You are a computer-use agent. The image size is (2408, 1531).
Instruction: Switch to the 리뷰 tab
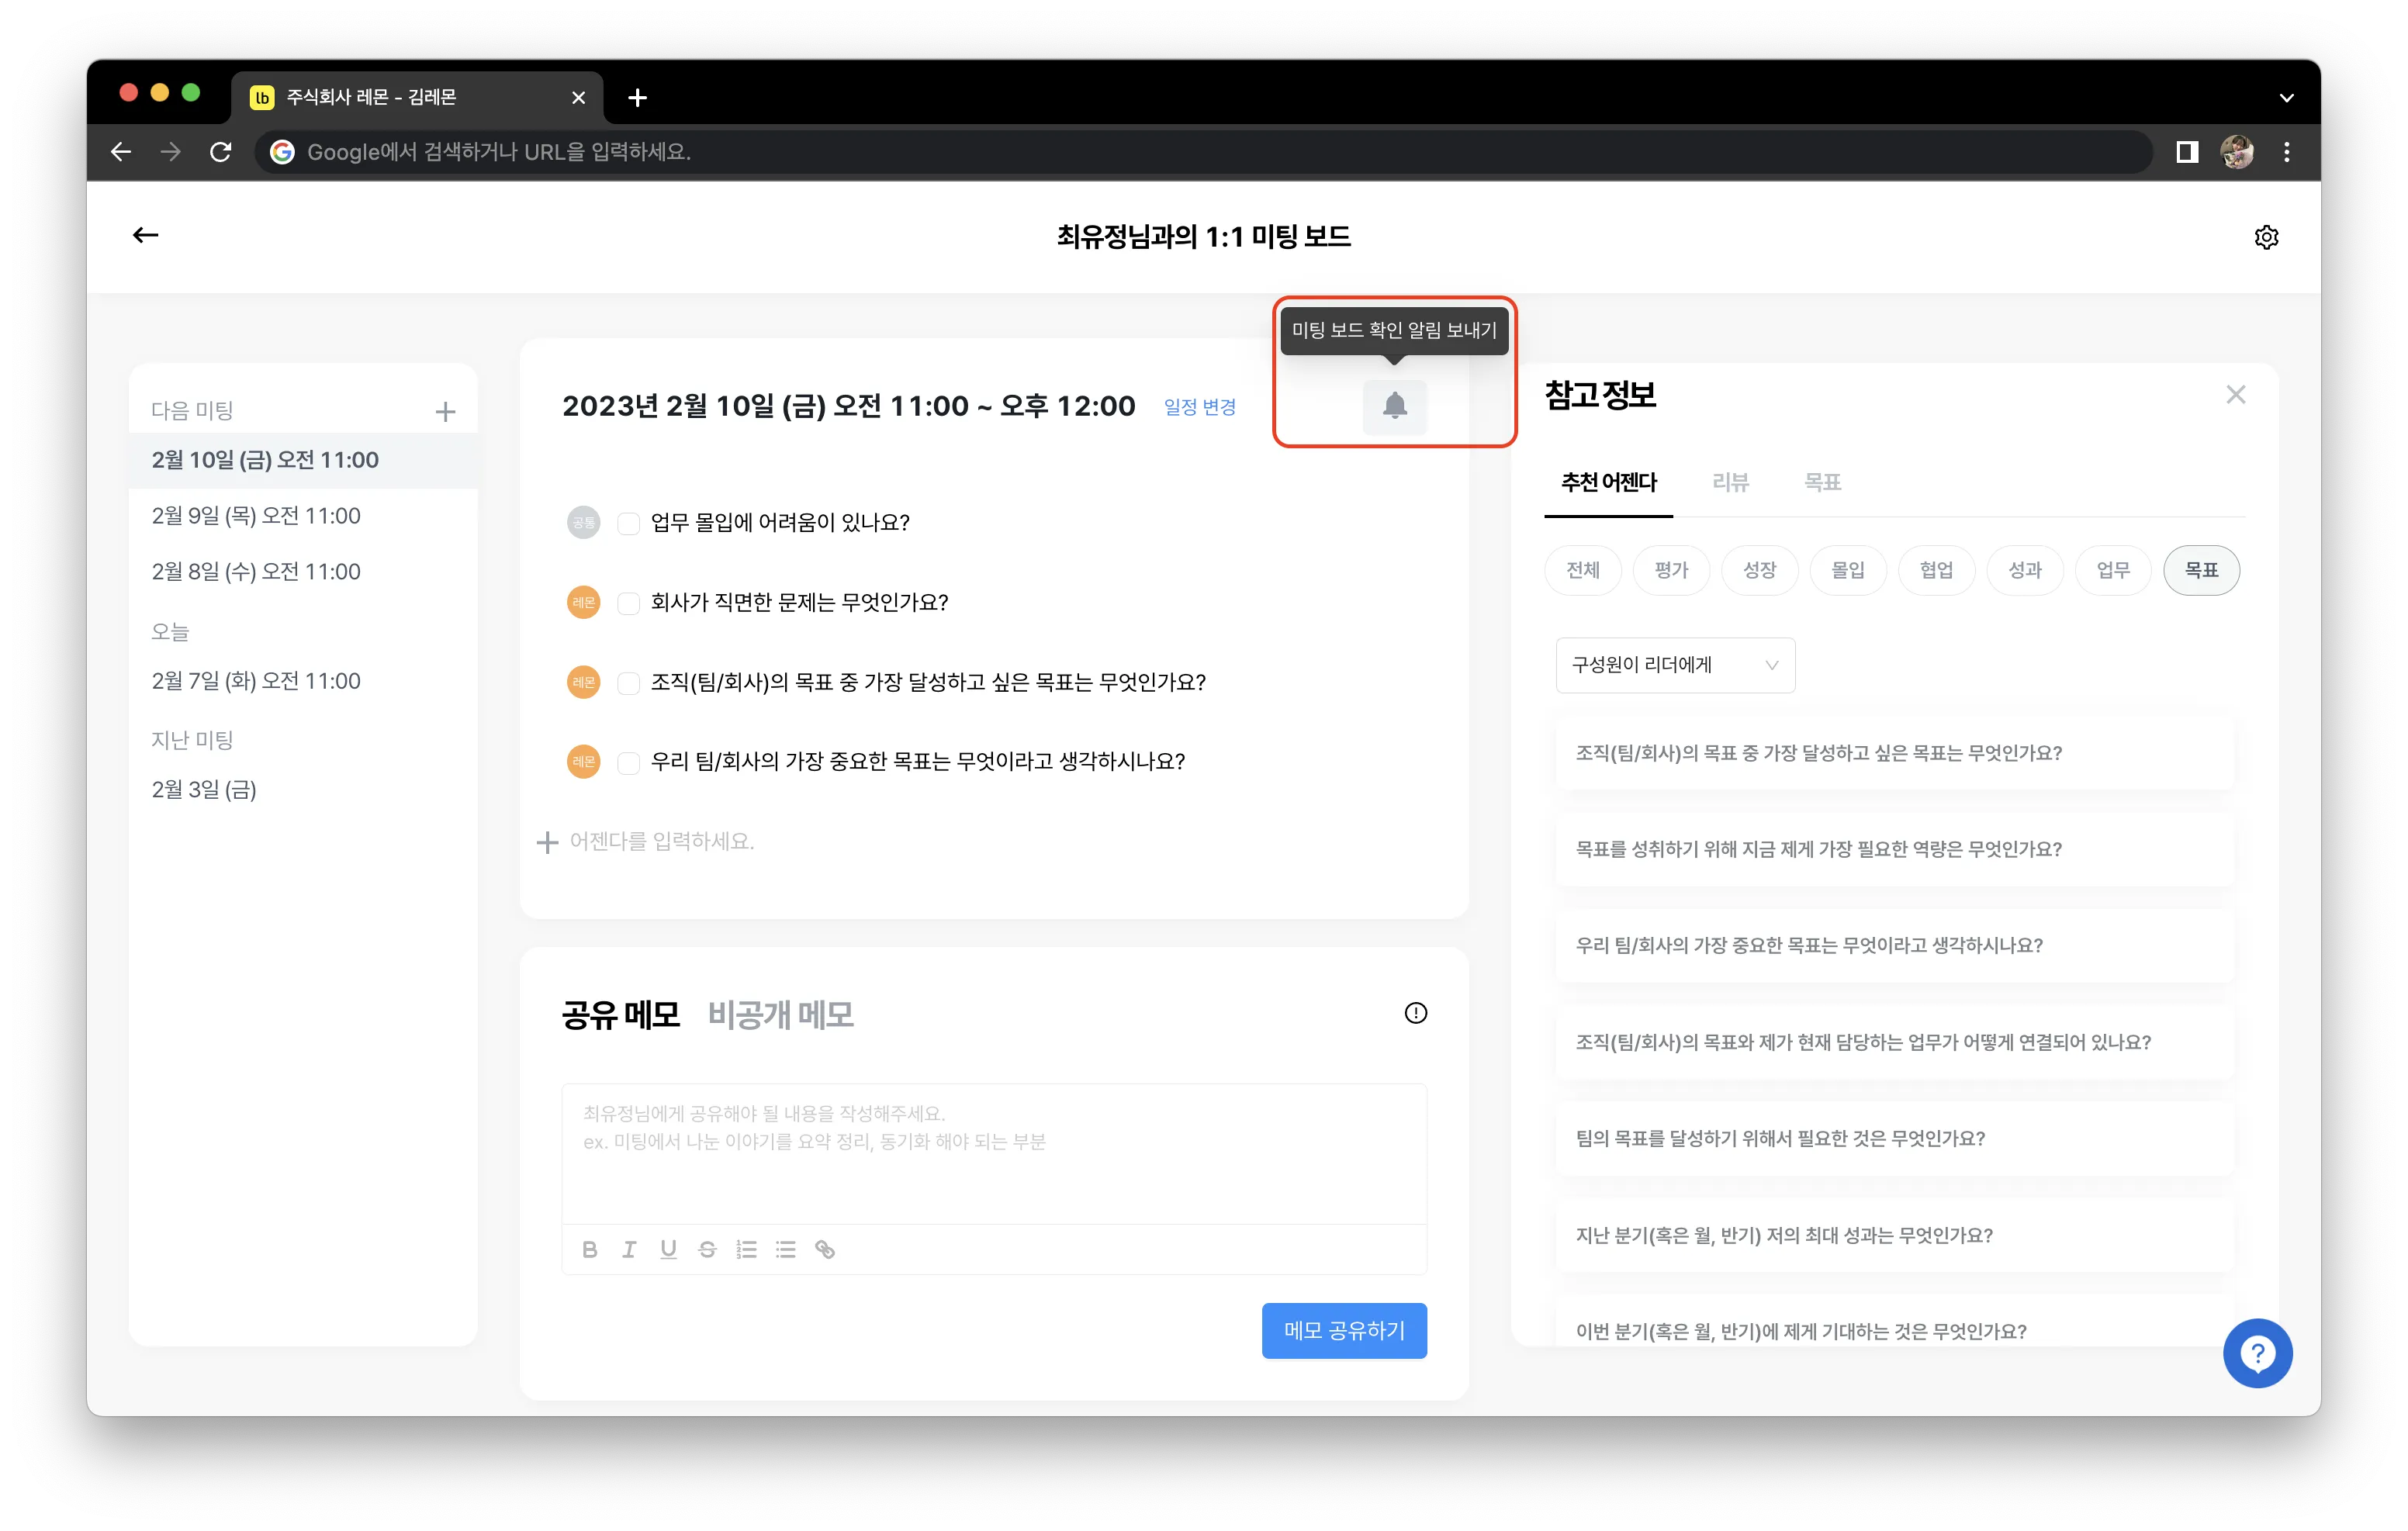[x=1730, y=483]
